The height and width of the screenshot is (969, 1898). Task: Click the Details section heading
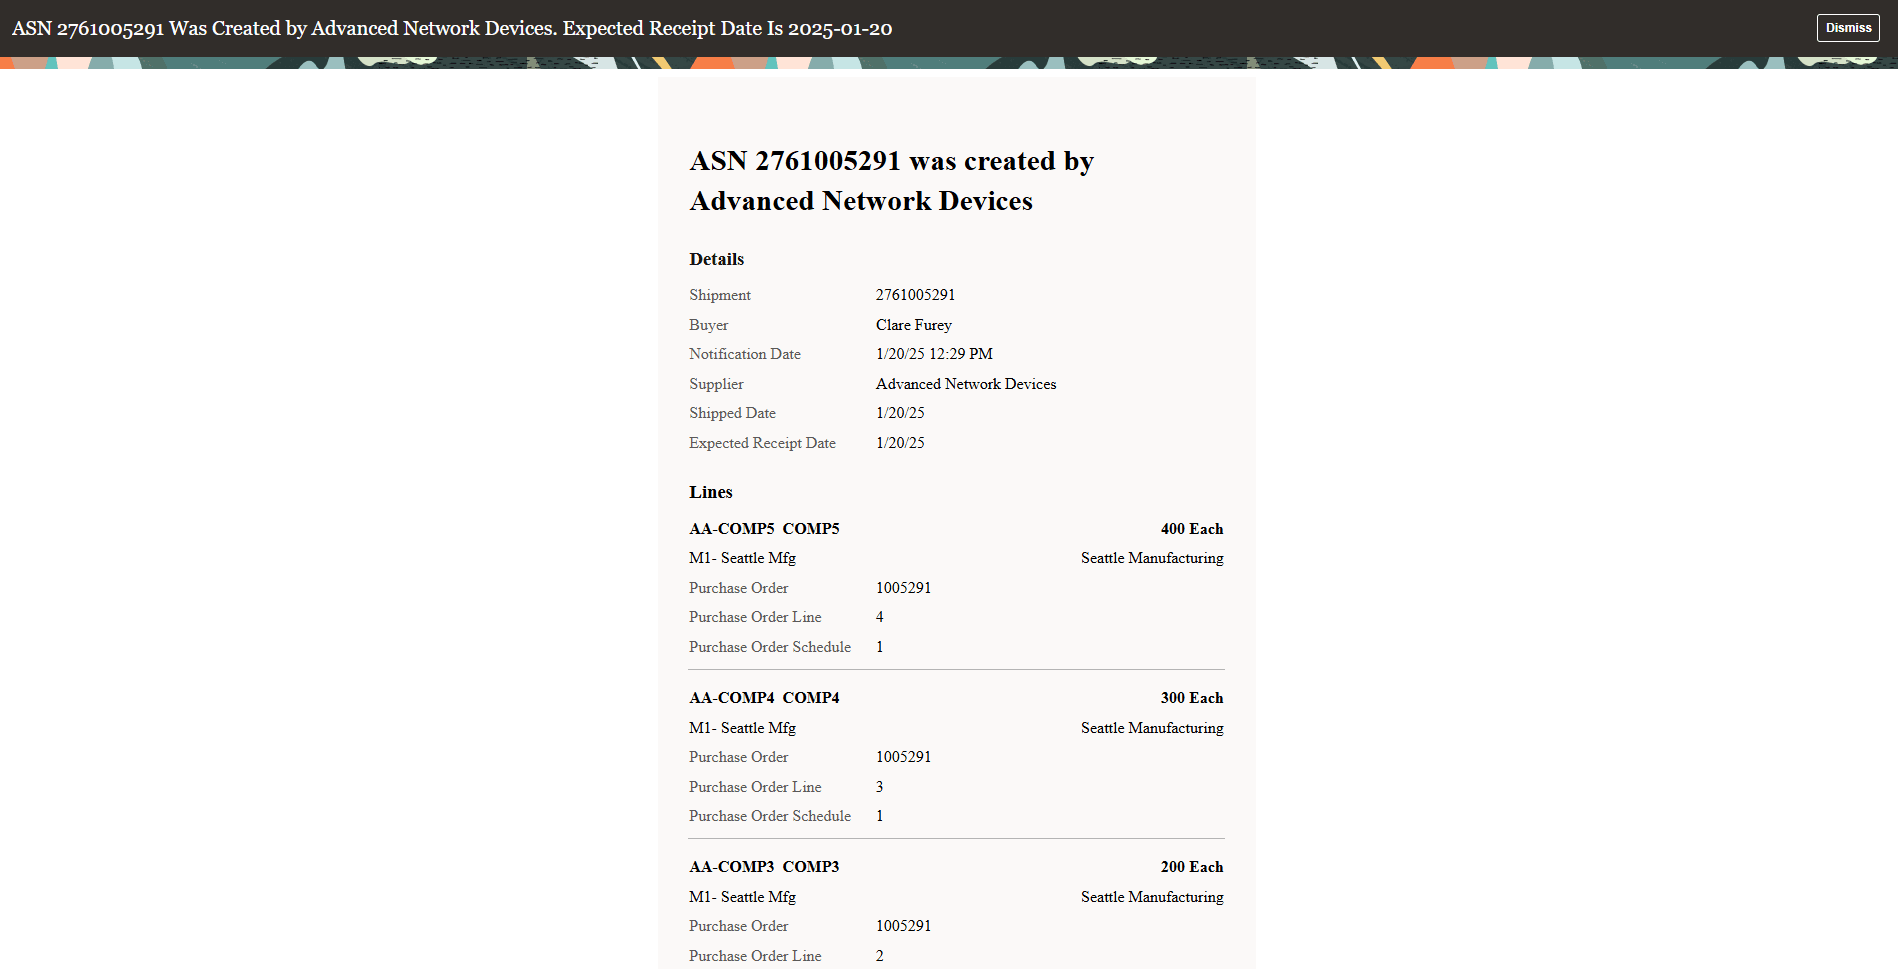point(716,259)
